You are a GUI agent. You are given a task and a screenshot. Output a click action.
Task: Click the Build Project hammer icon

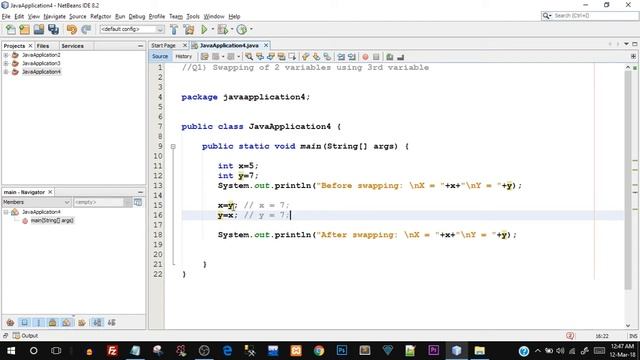[174, 29]
